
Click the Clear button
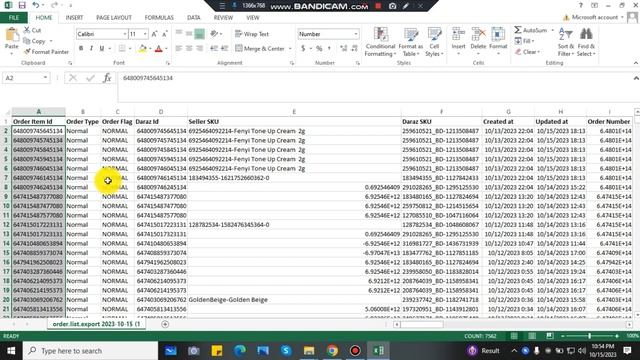[x=527, y=52]
